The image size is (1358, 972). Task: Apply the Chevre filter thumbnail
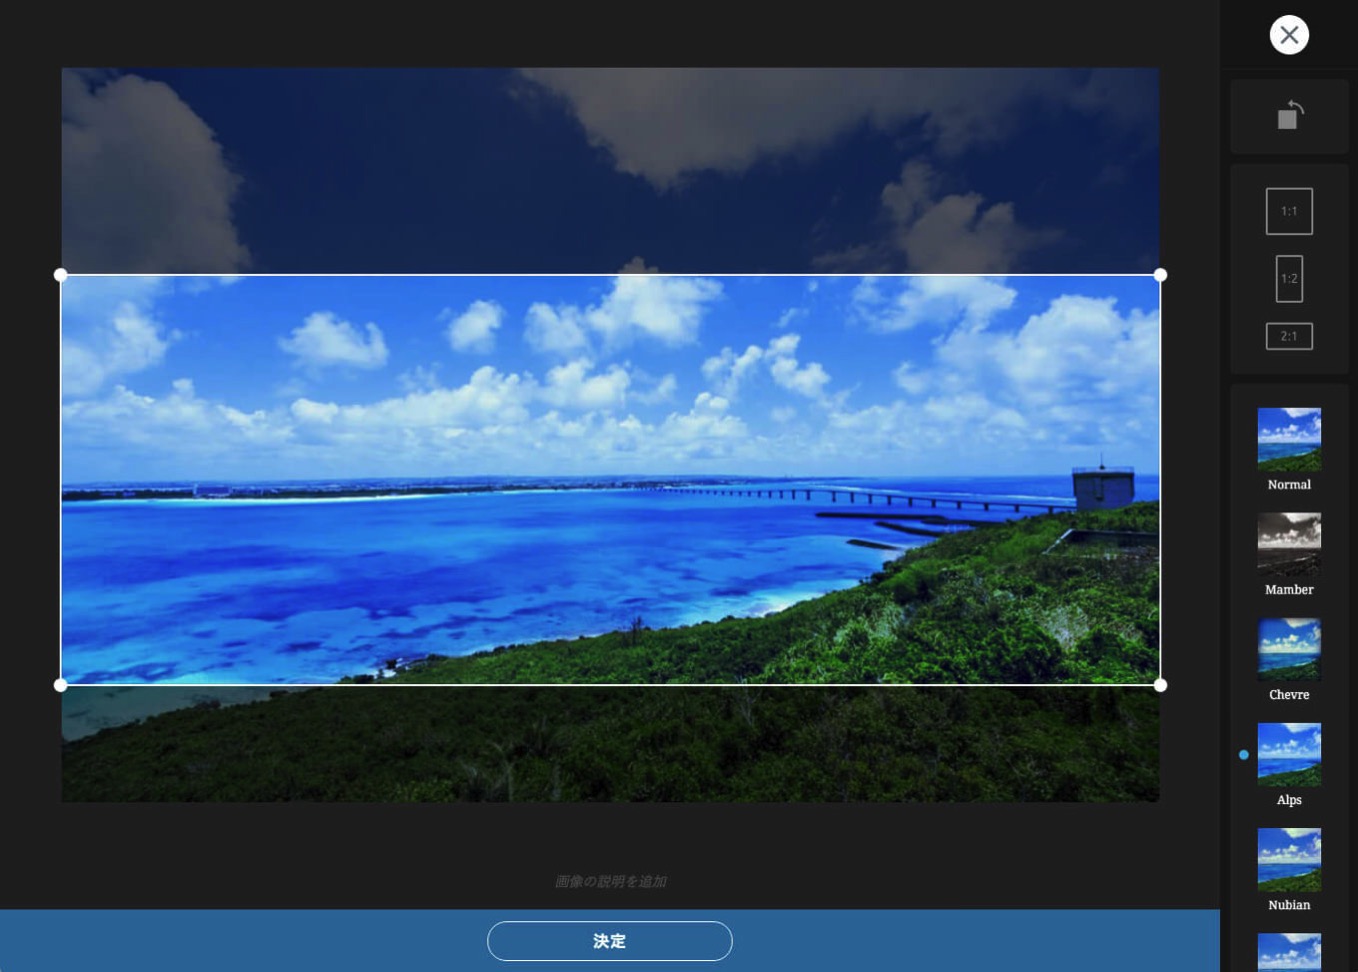click(1289, 649)
